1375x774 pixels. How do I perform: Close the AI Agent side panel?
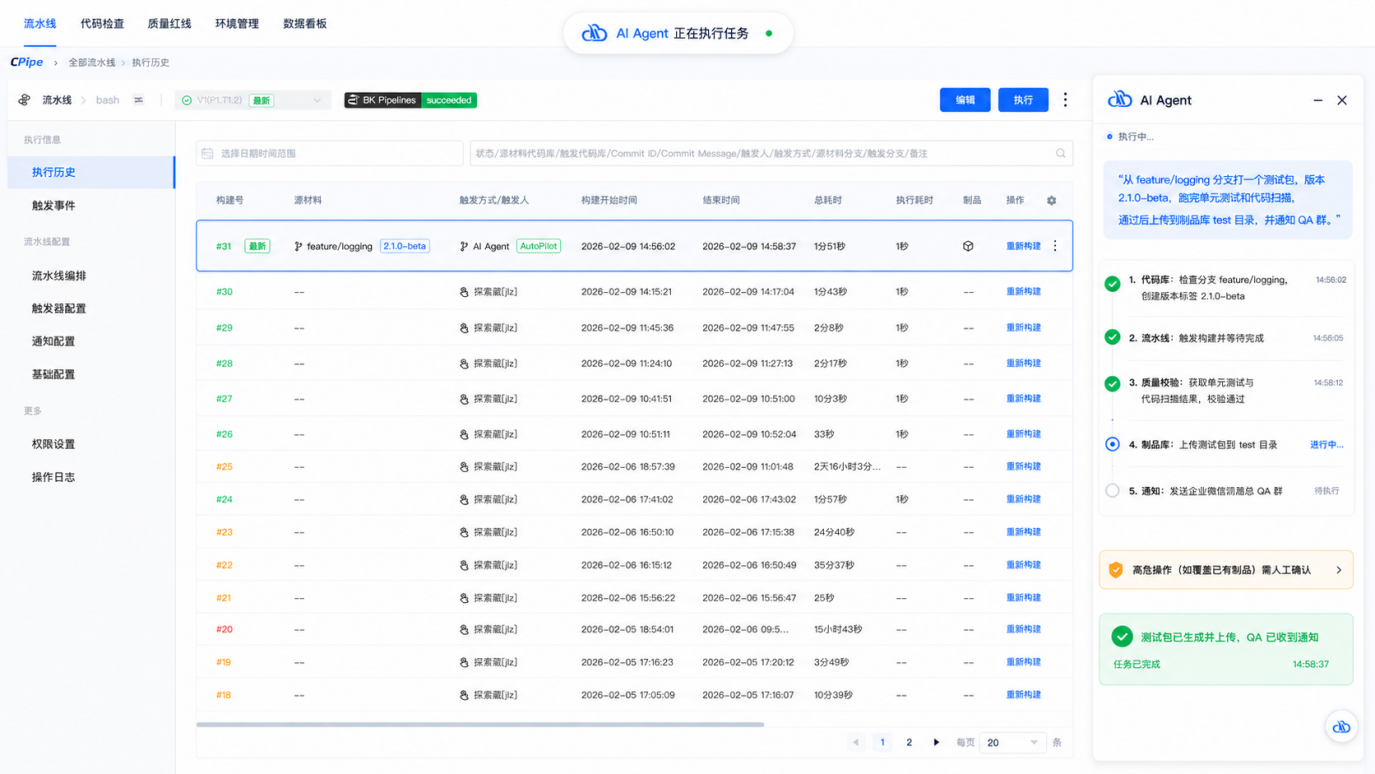click(x=1342, y=100)
